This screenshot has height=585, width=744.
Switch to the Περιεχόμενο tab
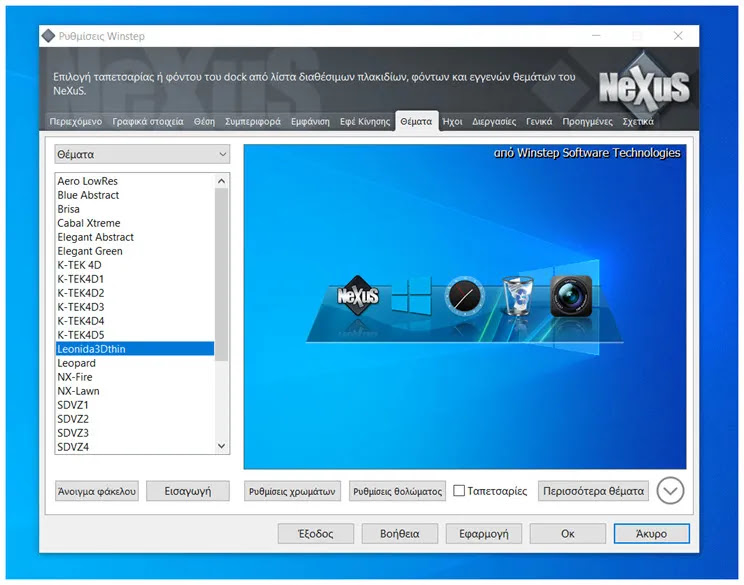76,121
